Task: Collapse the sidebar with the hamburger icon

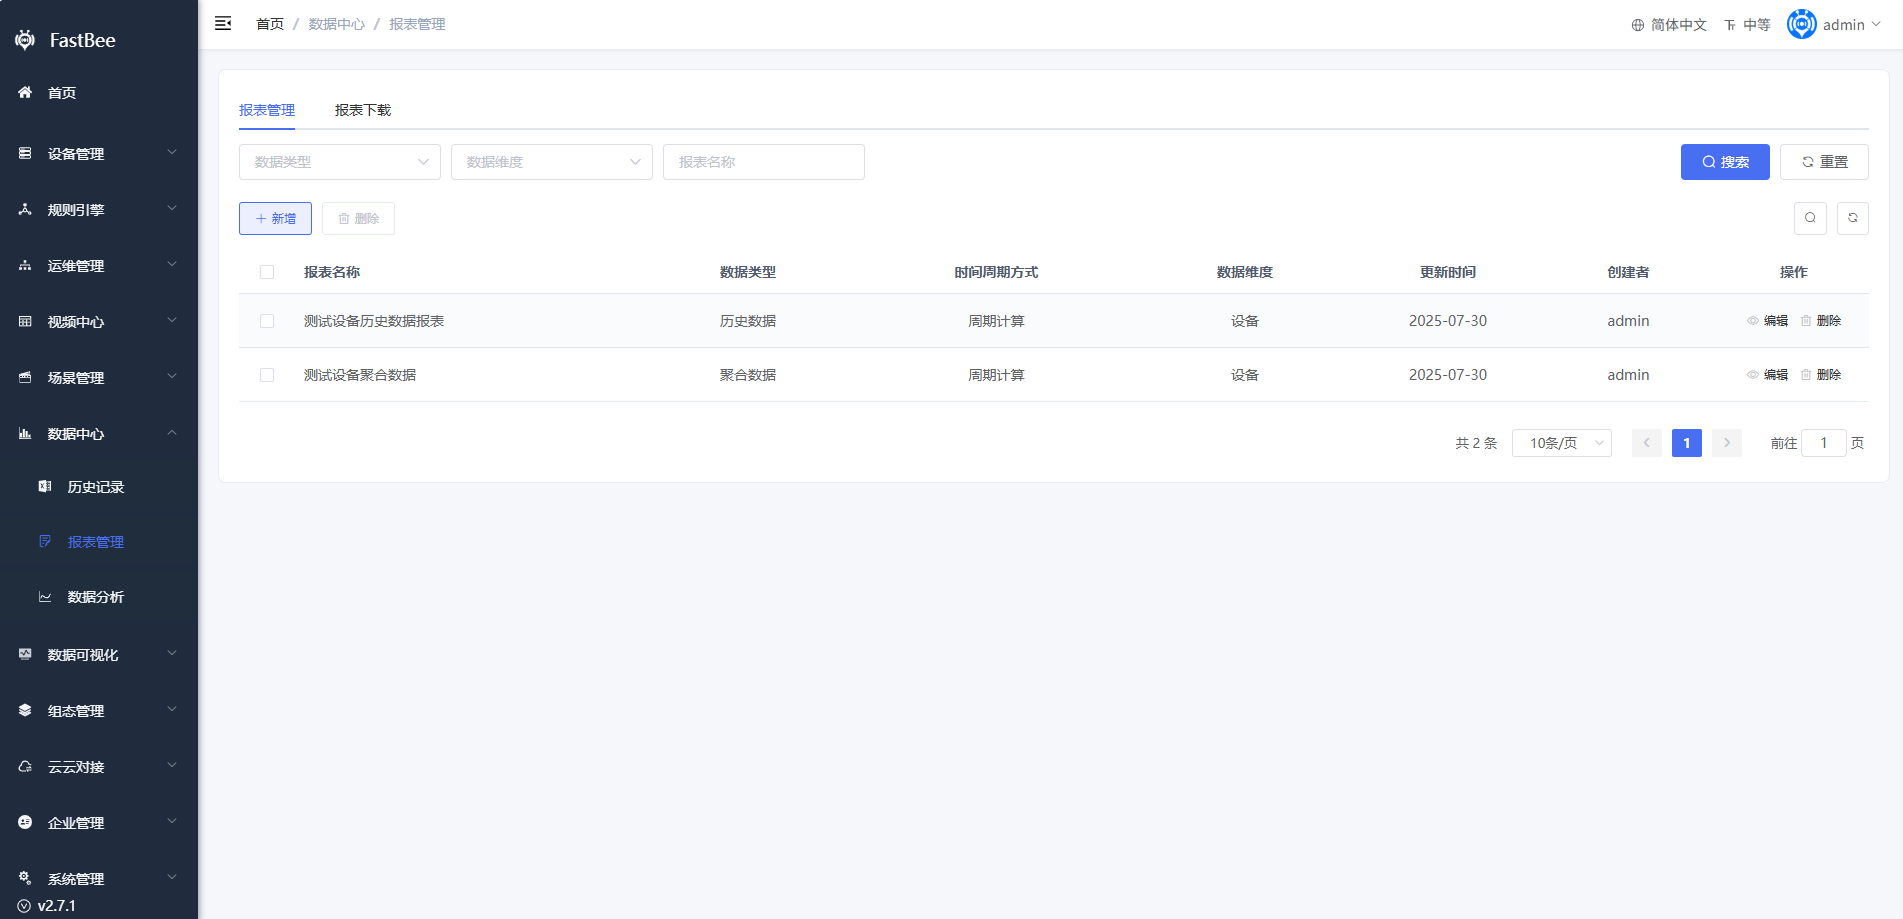Action: click(x=223, y=23)
